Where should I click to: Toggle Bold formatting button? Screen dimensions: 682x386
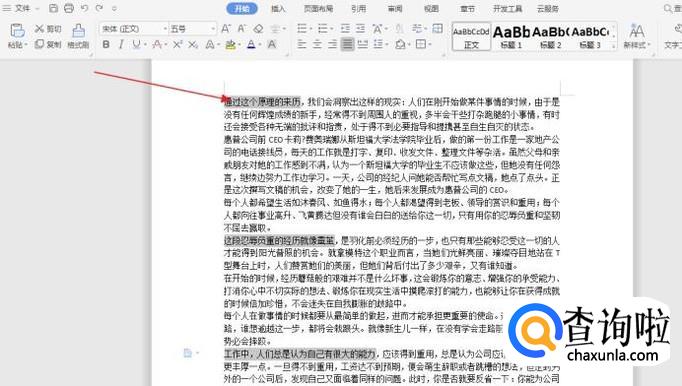[x=106, y=44]
